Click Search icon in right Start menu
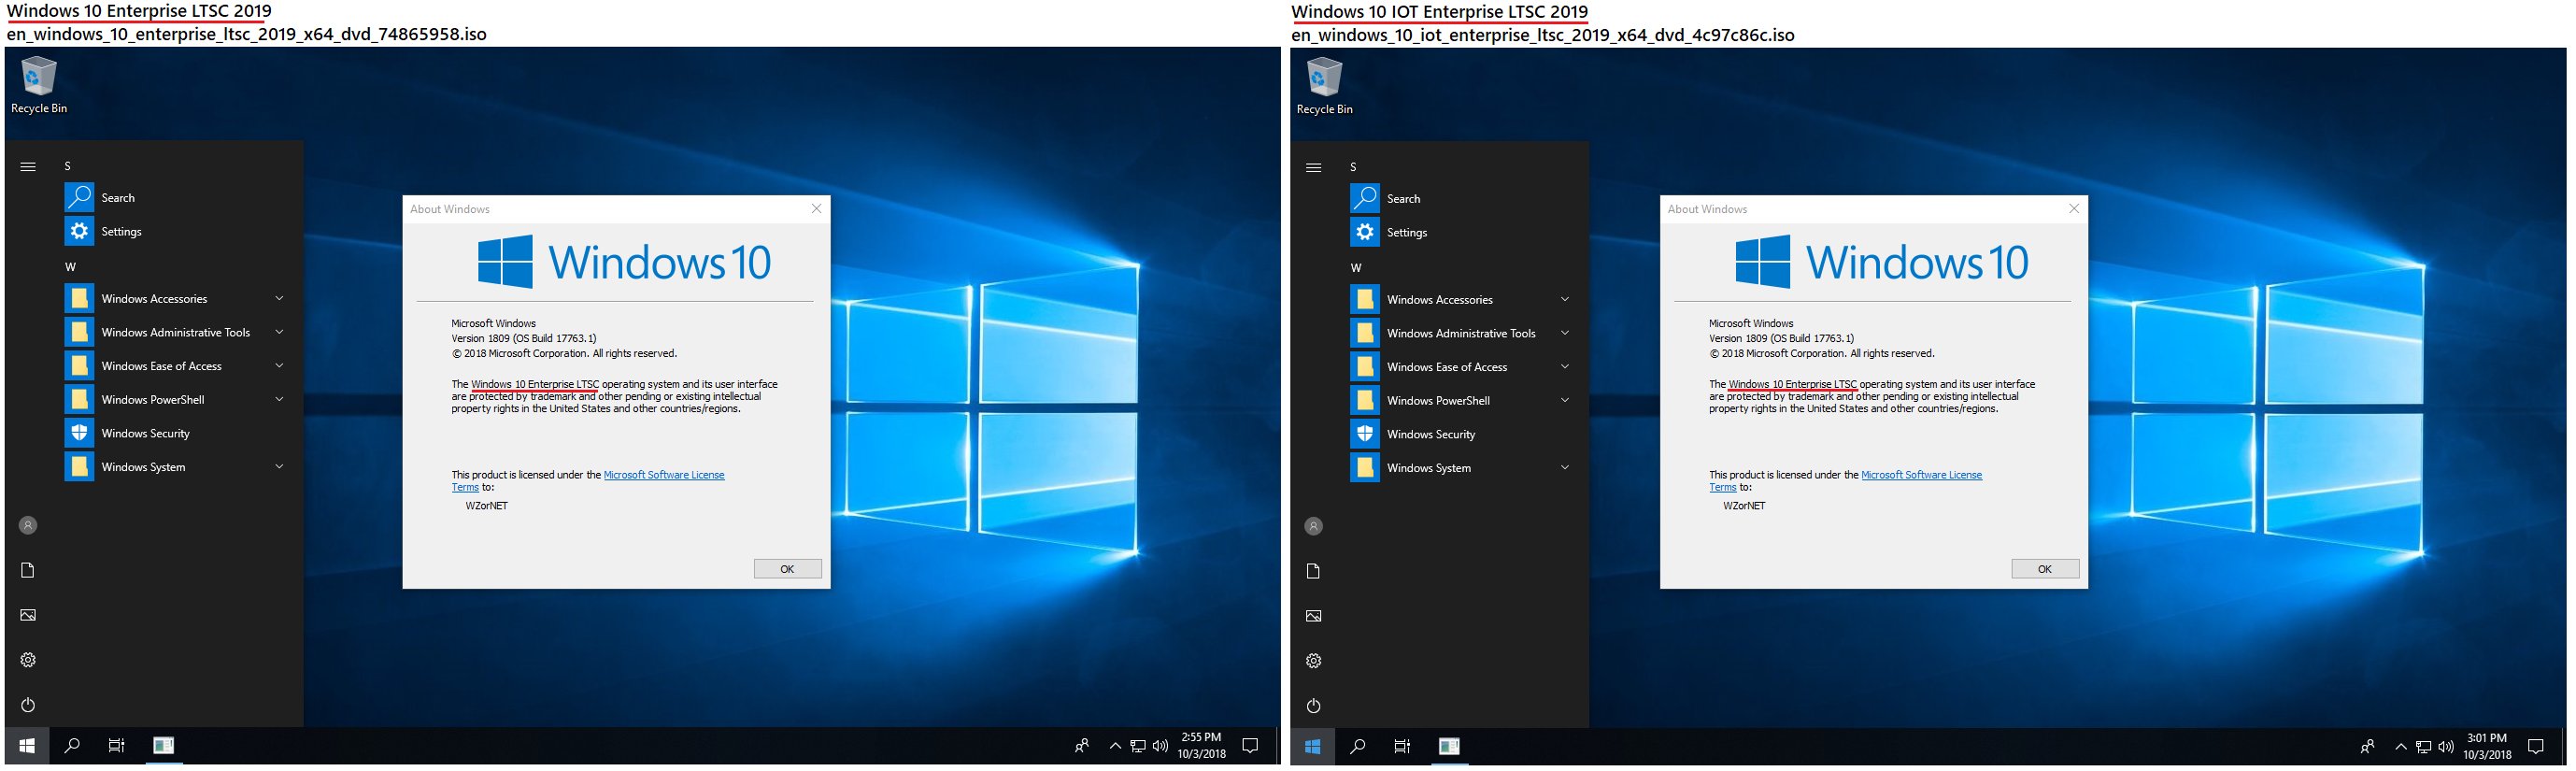Image resolution: width=2576 pixels, height=771 pixels. [x=1365, y=199]
